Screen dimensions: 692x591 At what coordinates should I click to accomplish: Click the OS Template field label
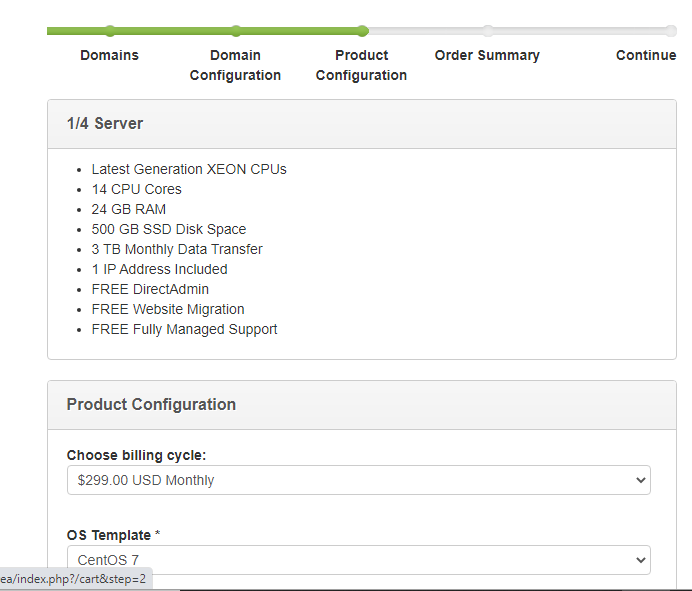[x=109, y=535]
